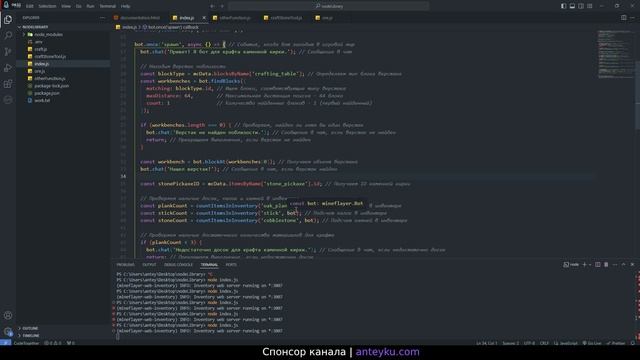Toggle the primary side bar layout icon
The height and width of the screenshot is (360, 640).
tap(563, 6)
